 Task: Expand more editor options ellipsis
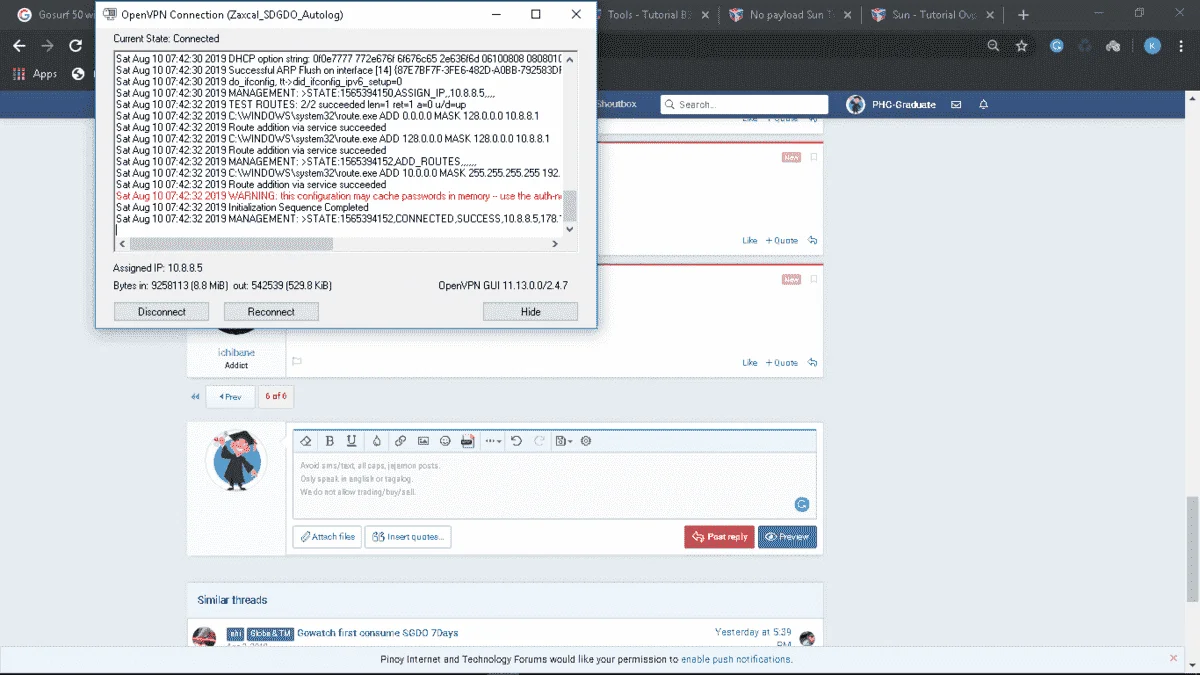[x=493, y=441]
